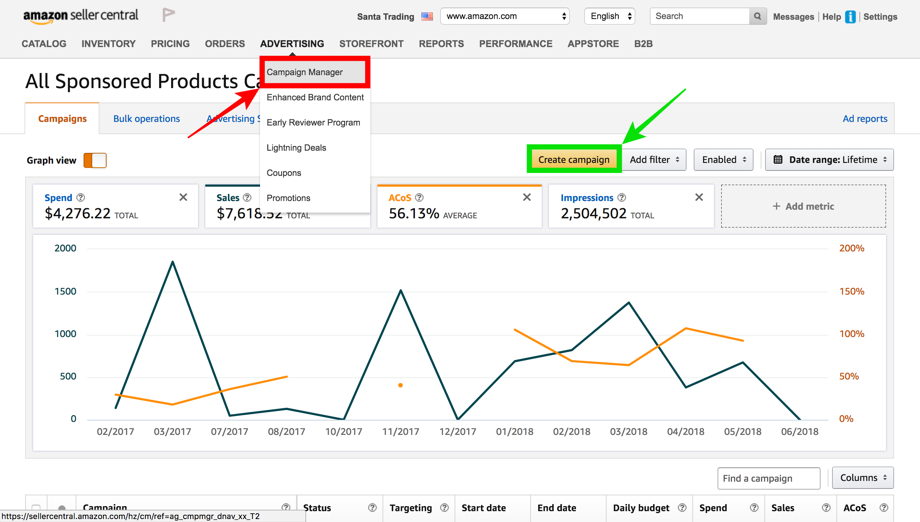Switch to the Bulk operations tab
The height and width of the screenshot is (522, 920).
(x=147, y=118)
